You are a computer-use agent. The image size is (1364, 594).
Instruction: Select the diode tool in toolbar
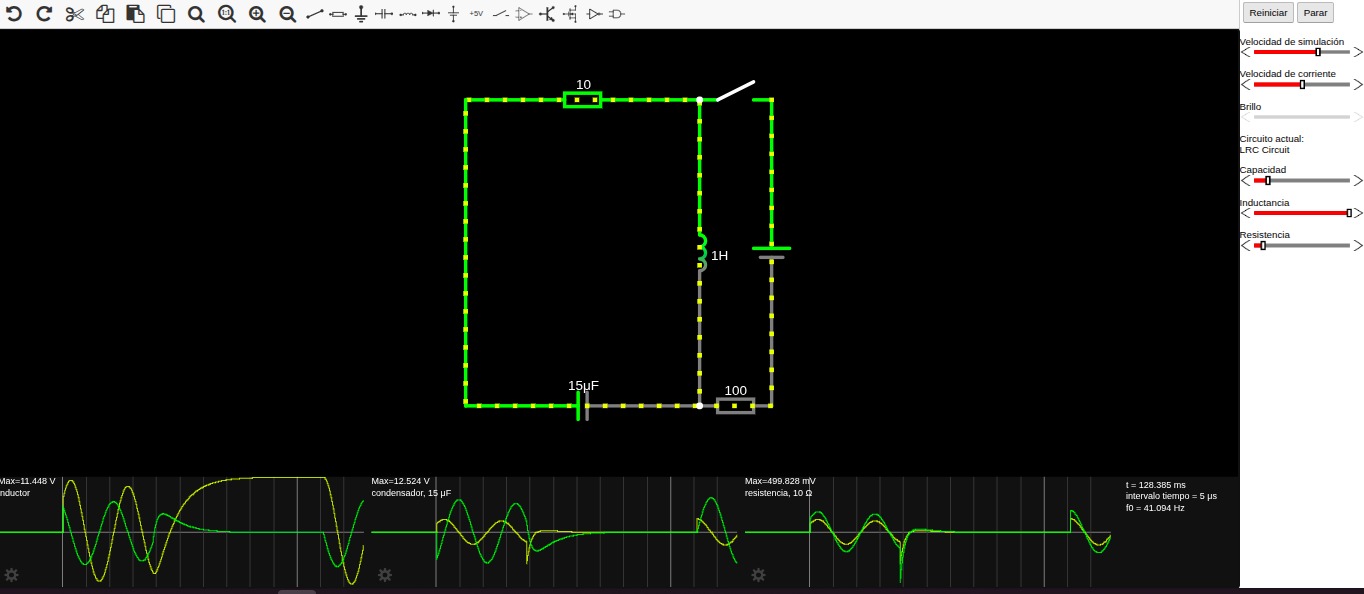(x=430, y=14)
